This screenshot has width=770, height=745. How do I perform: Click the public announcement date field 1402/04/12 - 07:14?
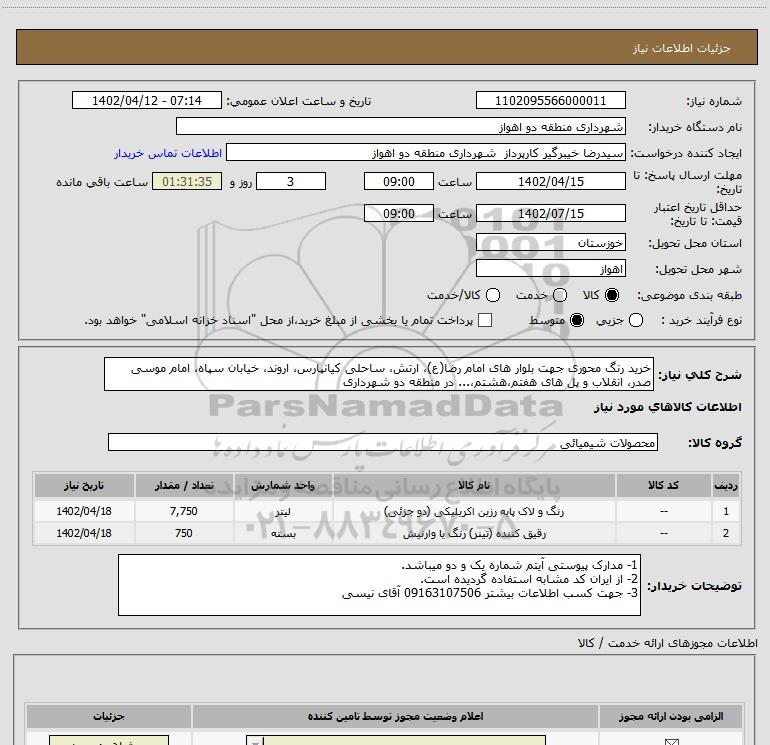click(147, 100)
